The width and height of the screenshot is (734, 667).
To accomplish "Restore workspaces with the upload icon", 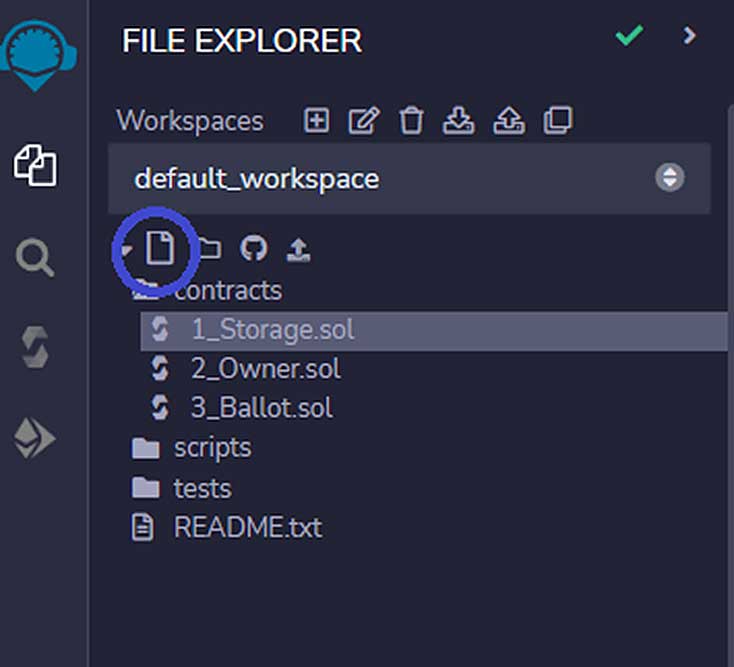I will pyautogui.click(x=509, y=120).
